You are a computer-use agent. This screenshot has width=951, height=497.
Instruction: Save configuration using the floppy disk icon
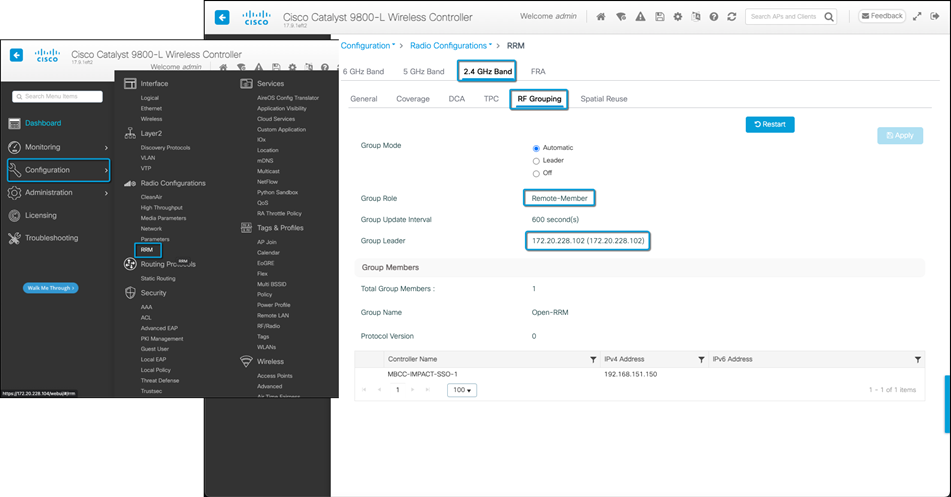659,17
